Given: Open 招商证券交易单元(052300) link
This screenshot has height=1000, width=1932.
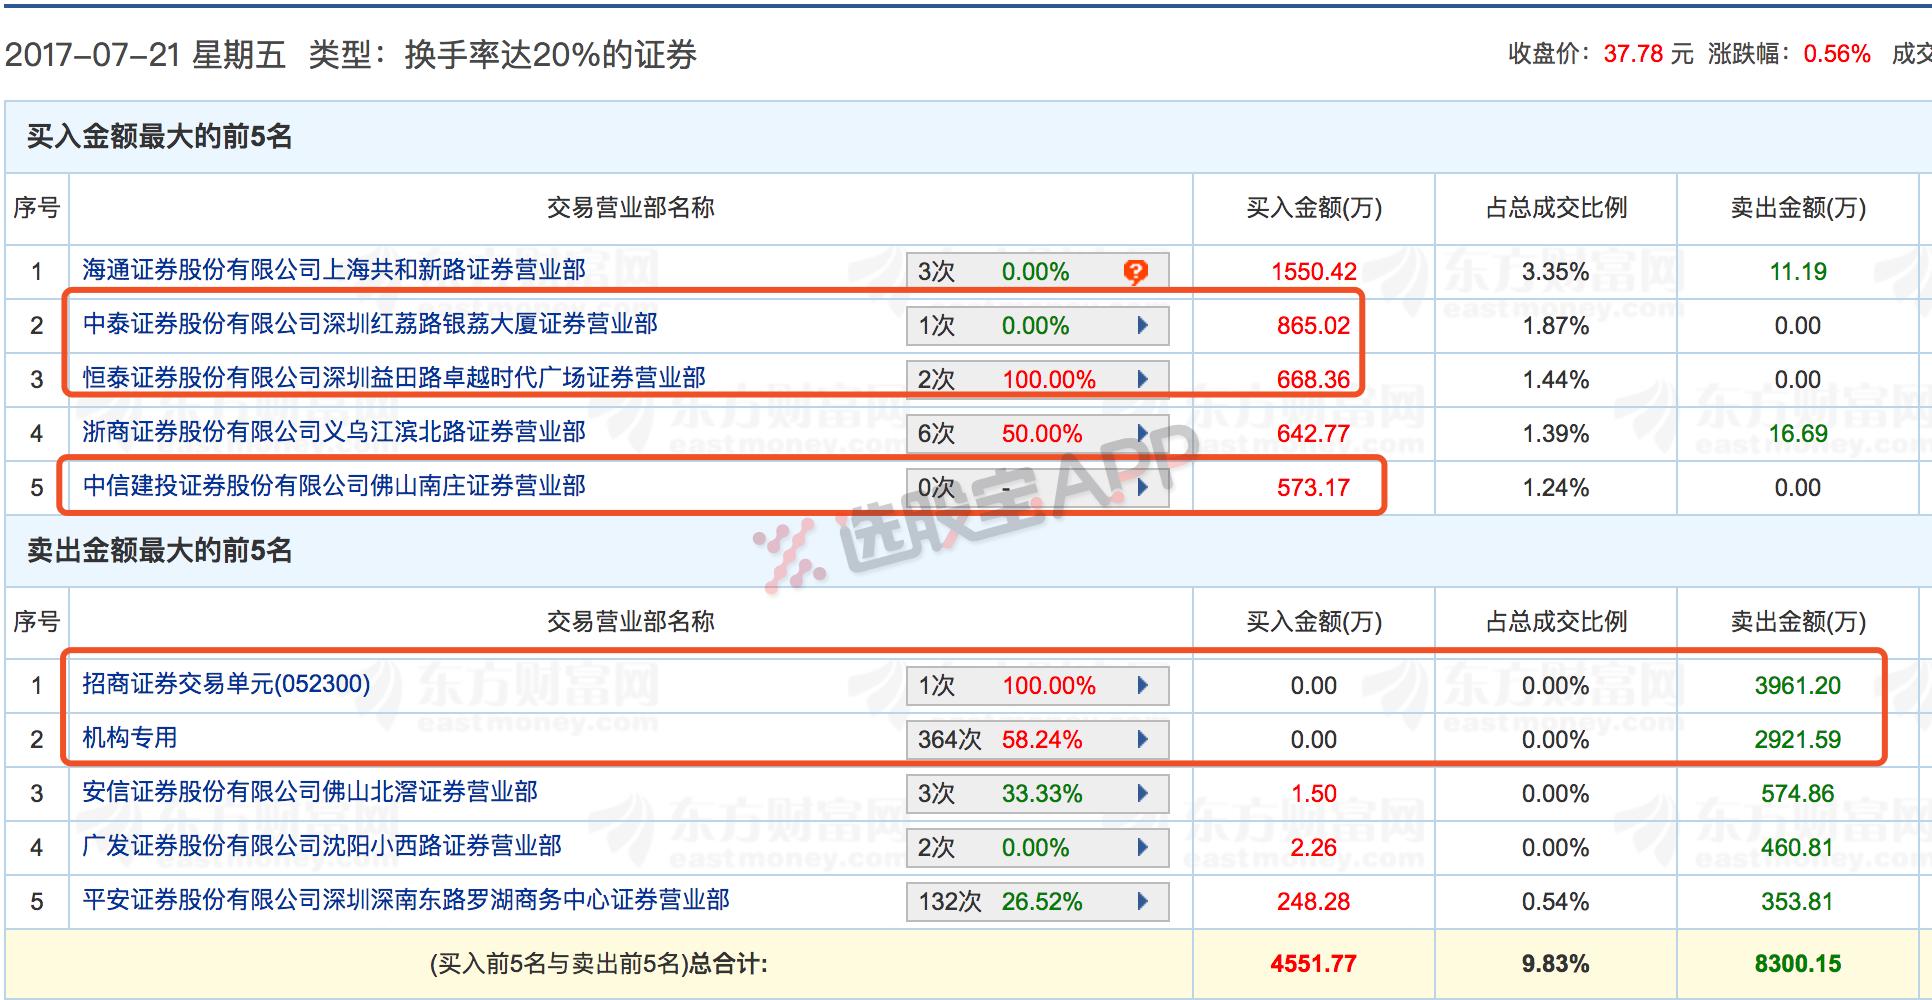Looking at the screenshot, I should 226,684.
